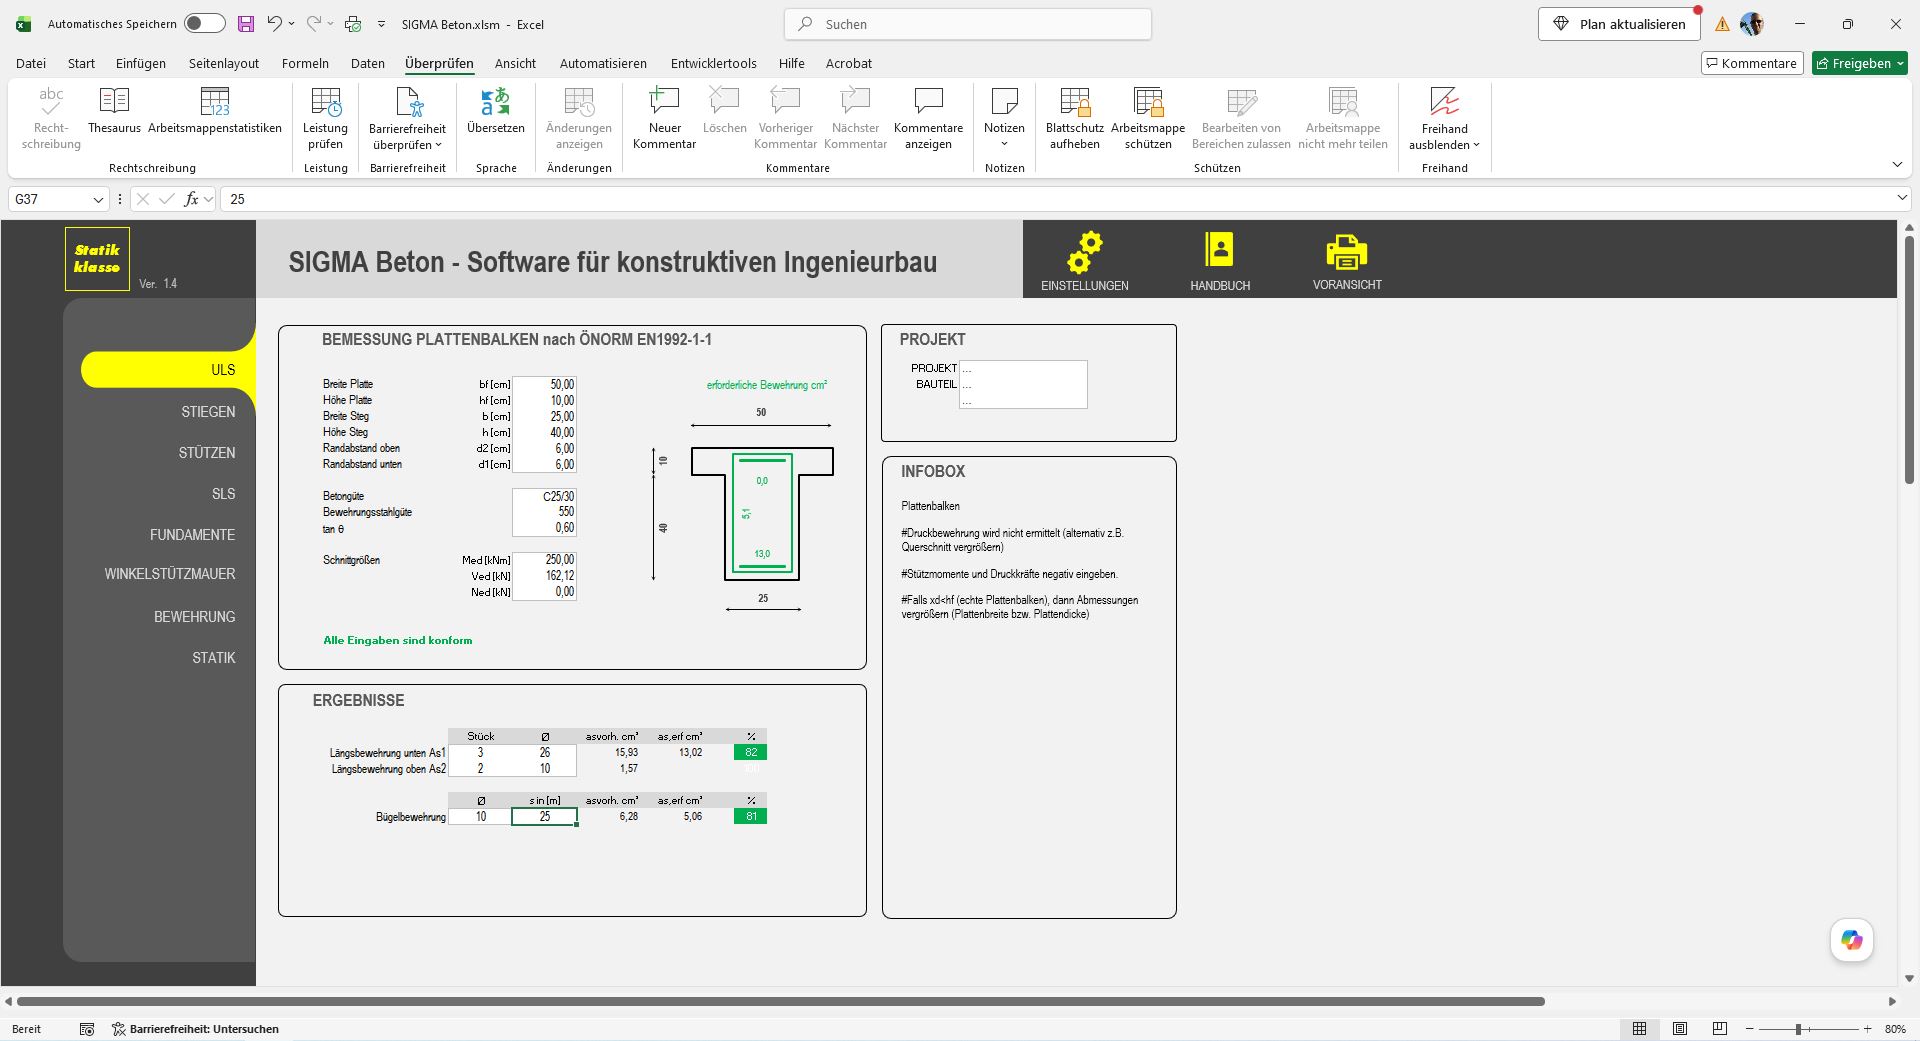
Task: Open WINKELSTÜTZMAUER module in sidebar
Action: coord(170,574)
